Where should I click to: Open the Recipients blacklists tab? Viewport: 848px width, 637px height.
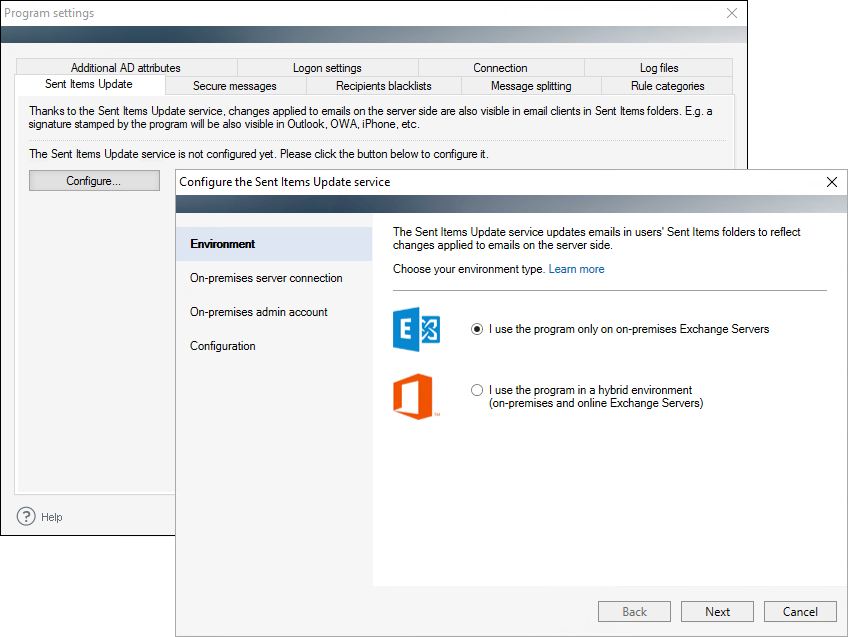[383, 85]
